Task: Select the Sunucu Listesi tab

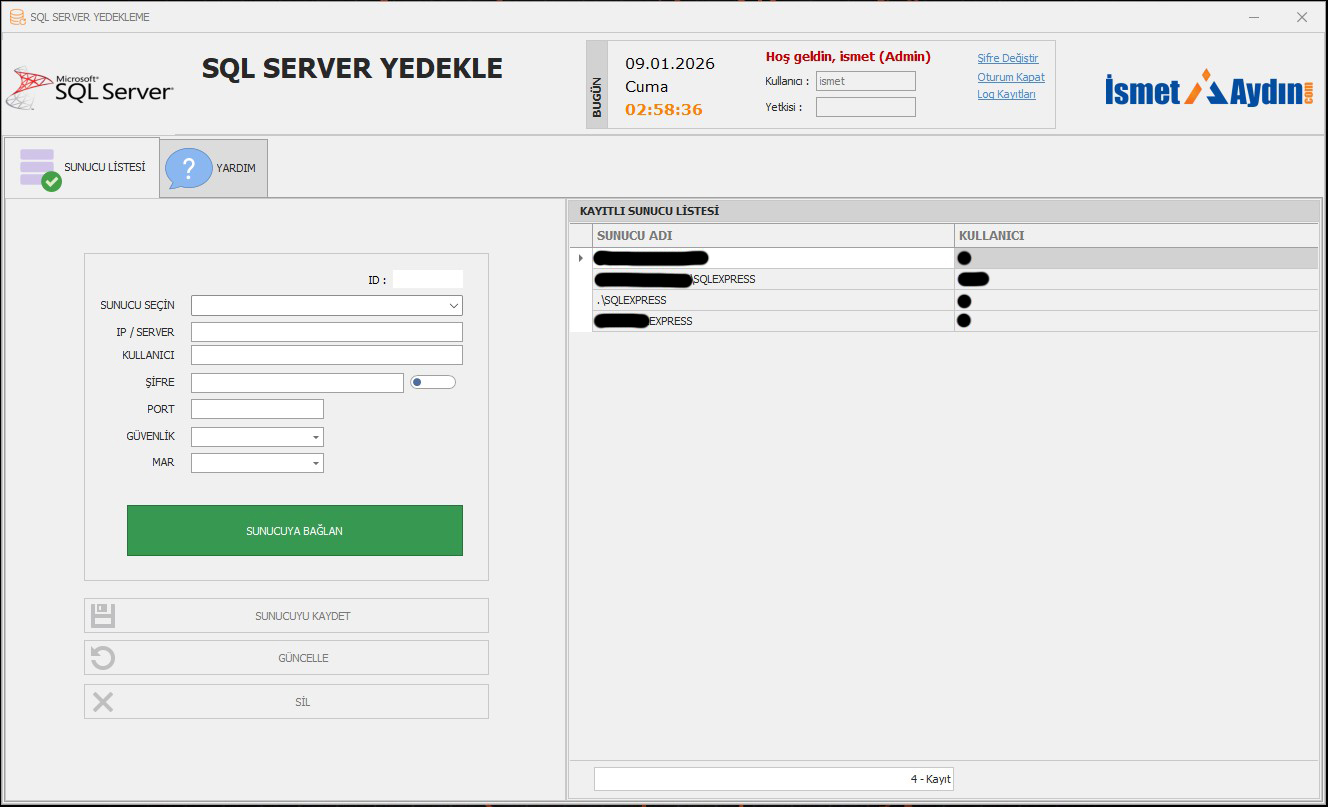Action: tap(82, 167)
